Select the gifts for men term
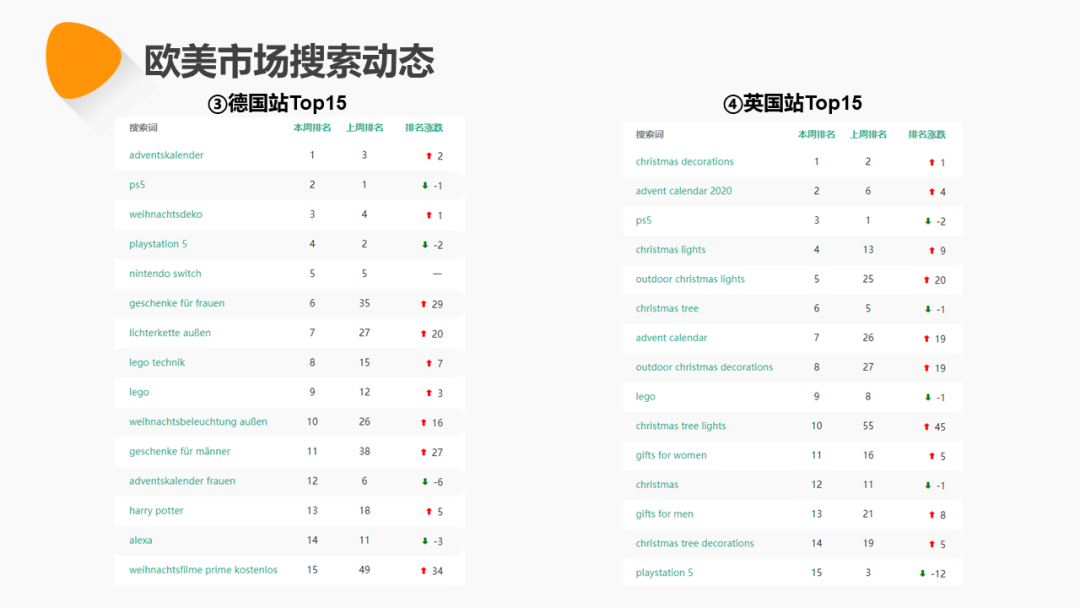Screen dimensions: 1080x608 [x=665, y=514]
